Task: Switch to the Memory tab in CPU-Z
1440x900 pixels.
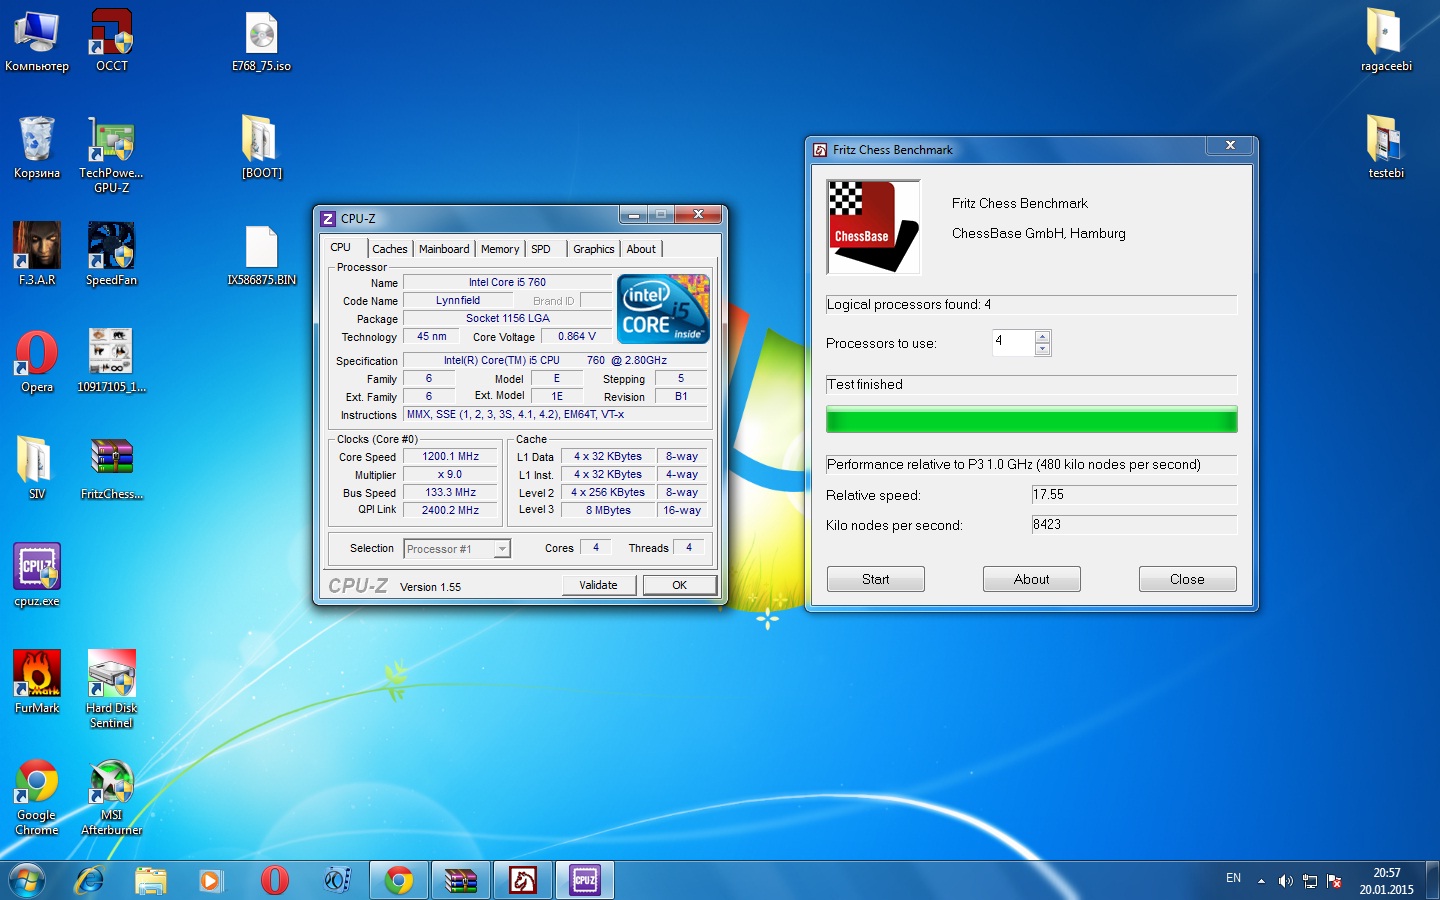Action: coord(499,249)
